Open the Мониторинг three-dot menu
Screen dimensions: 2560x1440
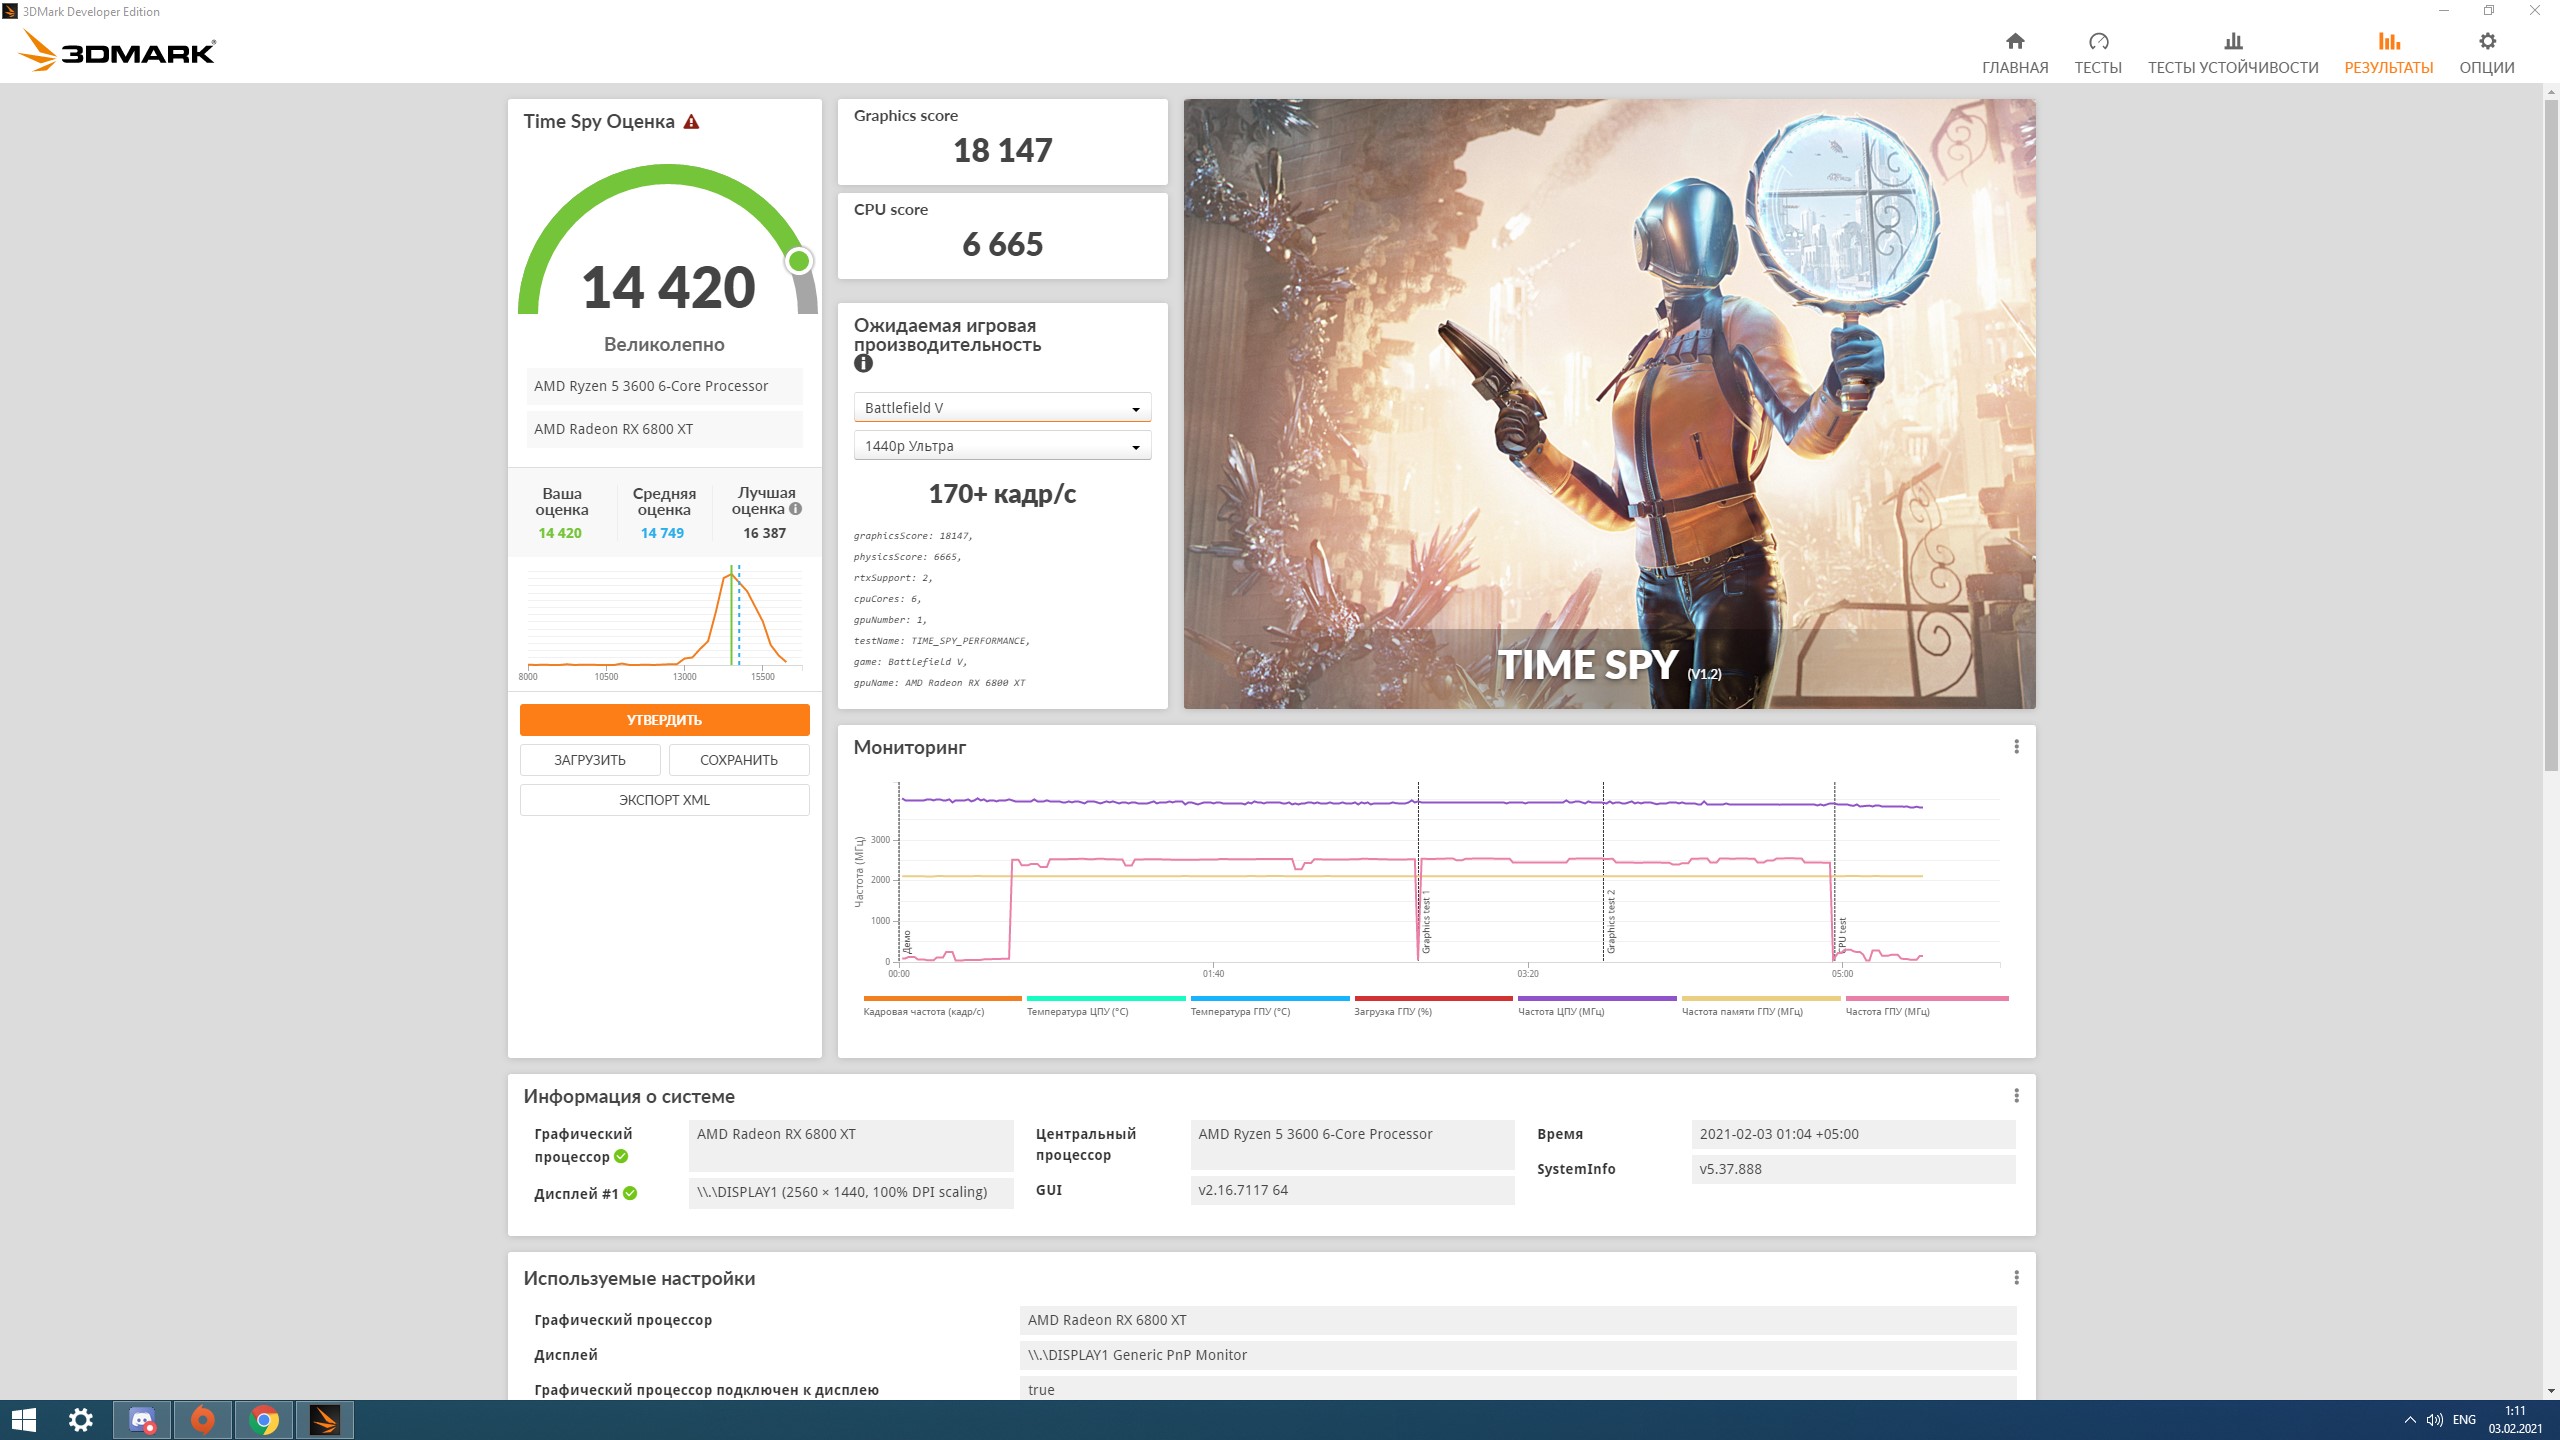click(x=2016, y=747)
